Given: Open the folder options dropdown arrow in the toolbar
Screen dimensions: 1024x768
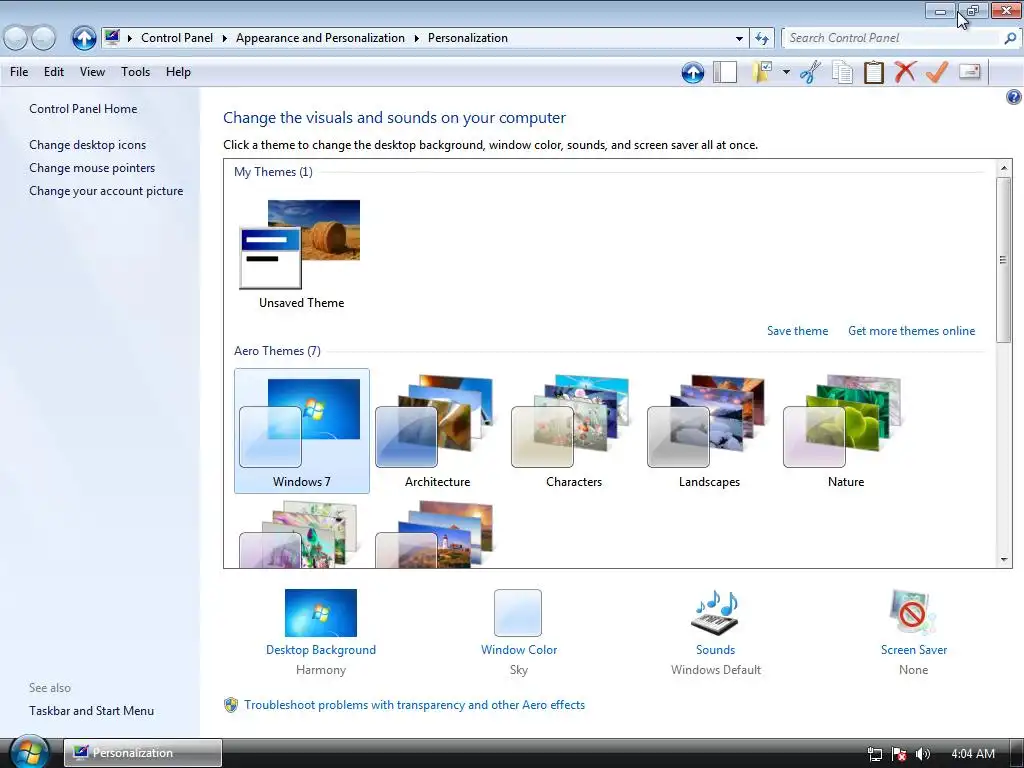Looking at the screenshot, I should (x=786, y=72).
